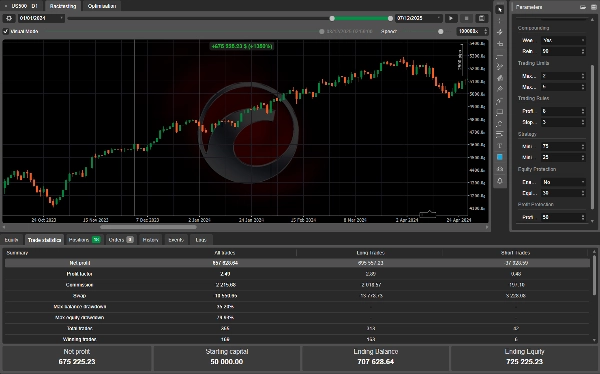Step the Strategy field with value 25
Viewport: 600px width, 374px height.
(x=583, y=157)
